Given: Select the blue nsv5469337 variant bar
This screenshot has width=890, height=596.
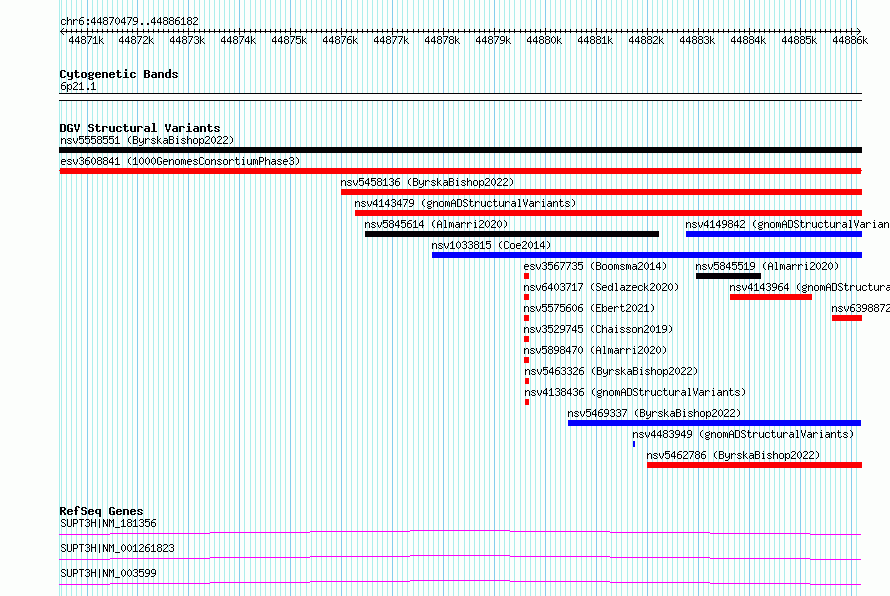Looking at the screenshot, I should coord(715,423).
